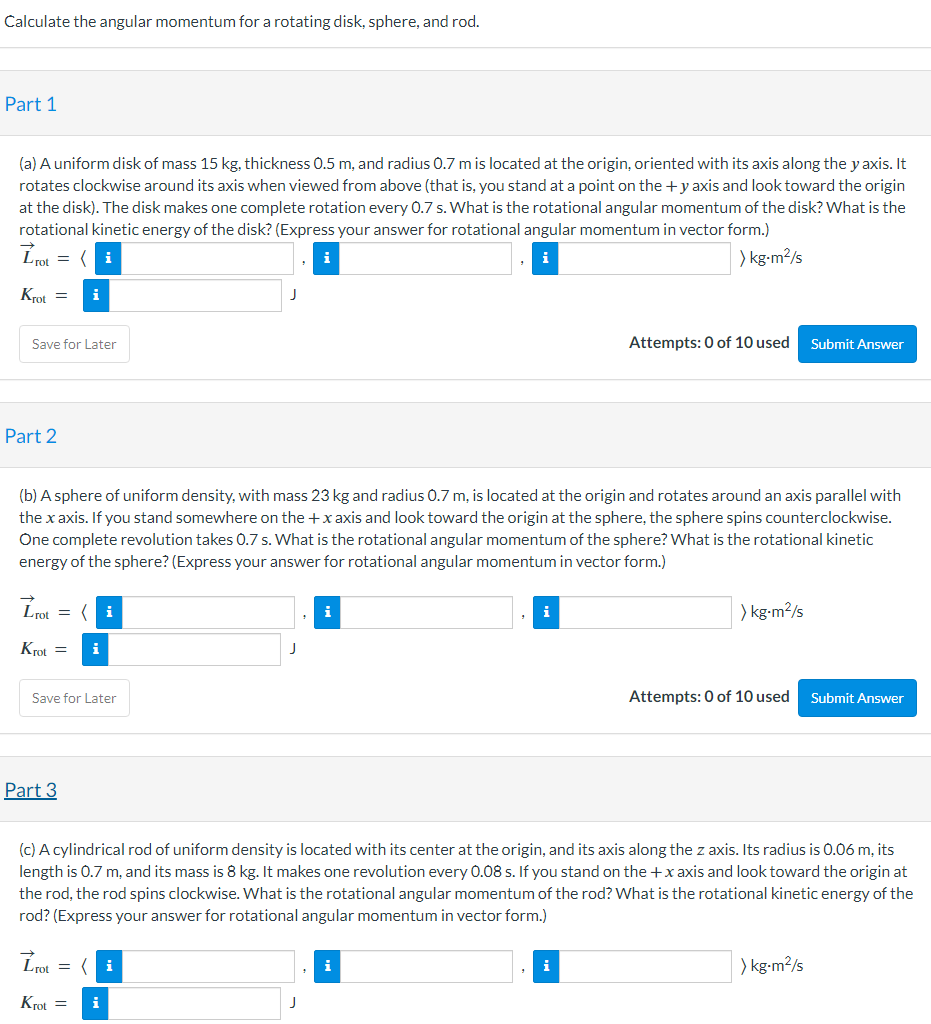This screenshot has height=1024, width=931.
Task: Click the info icon for Part 2 second Lrot component
Action: click(x=326, y=611)
